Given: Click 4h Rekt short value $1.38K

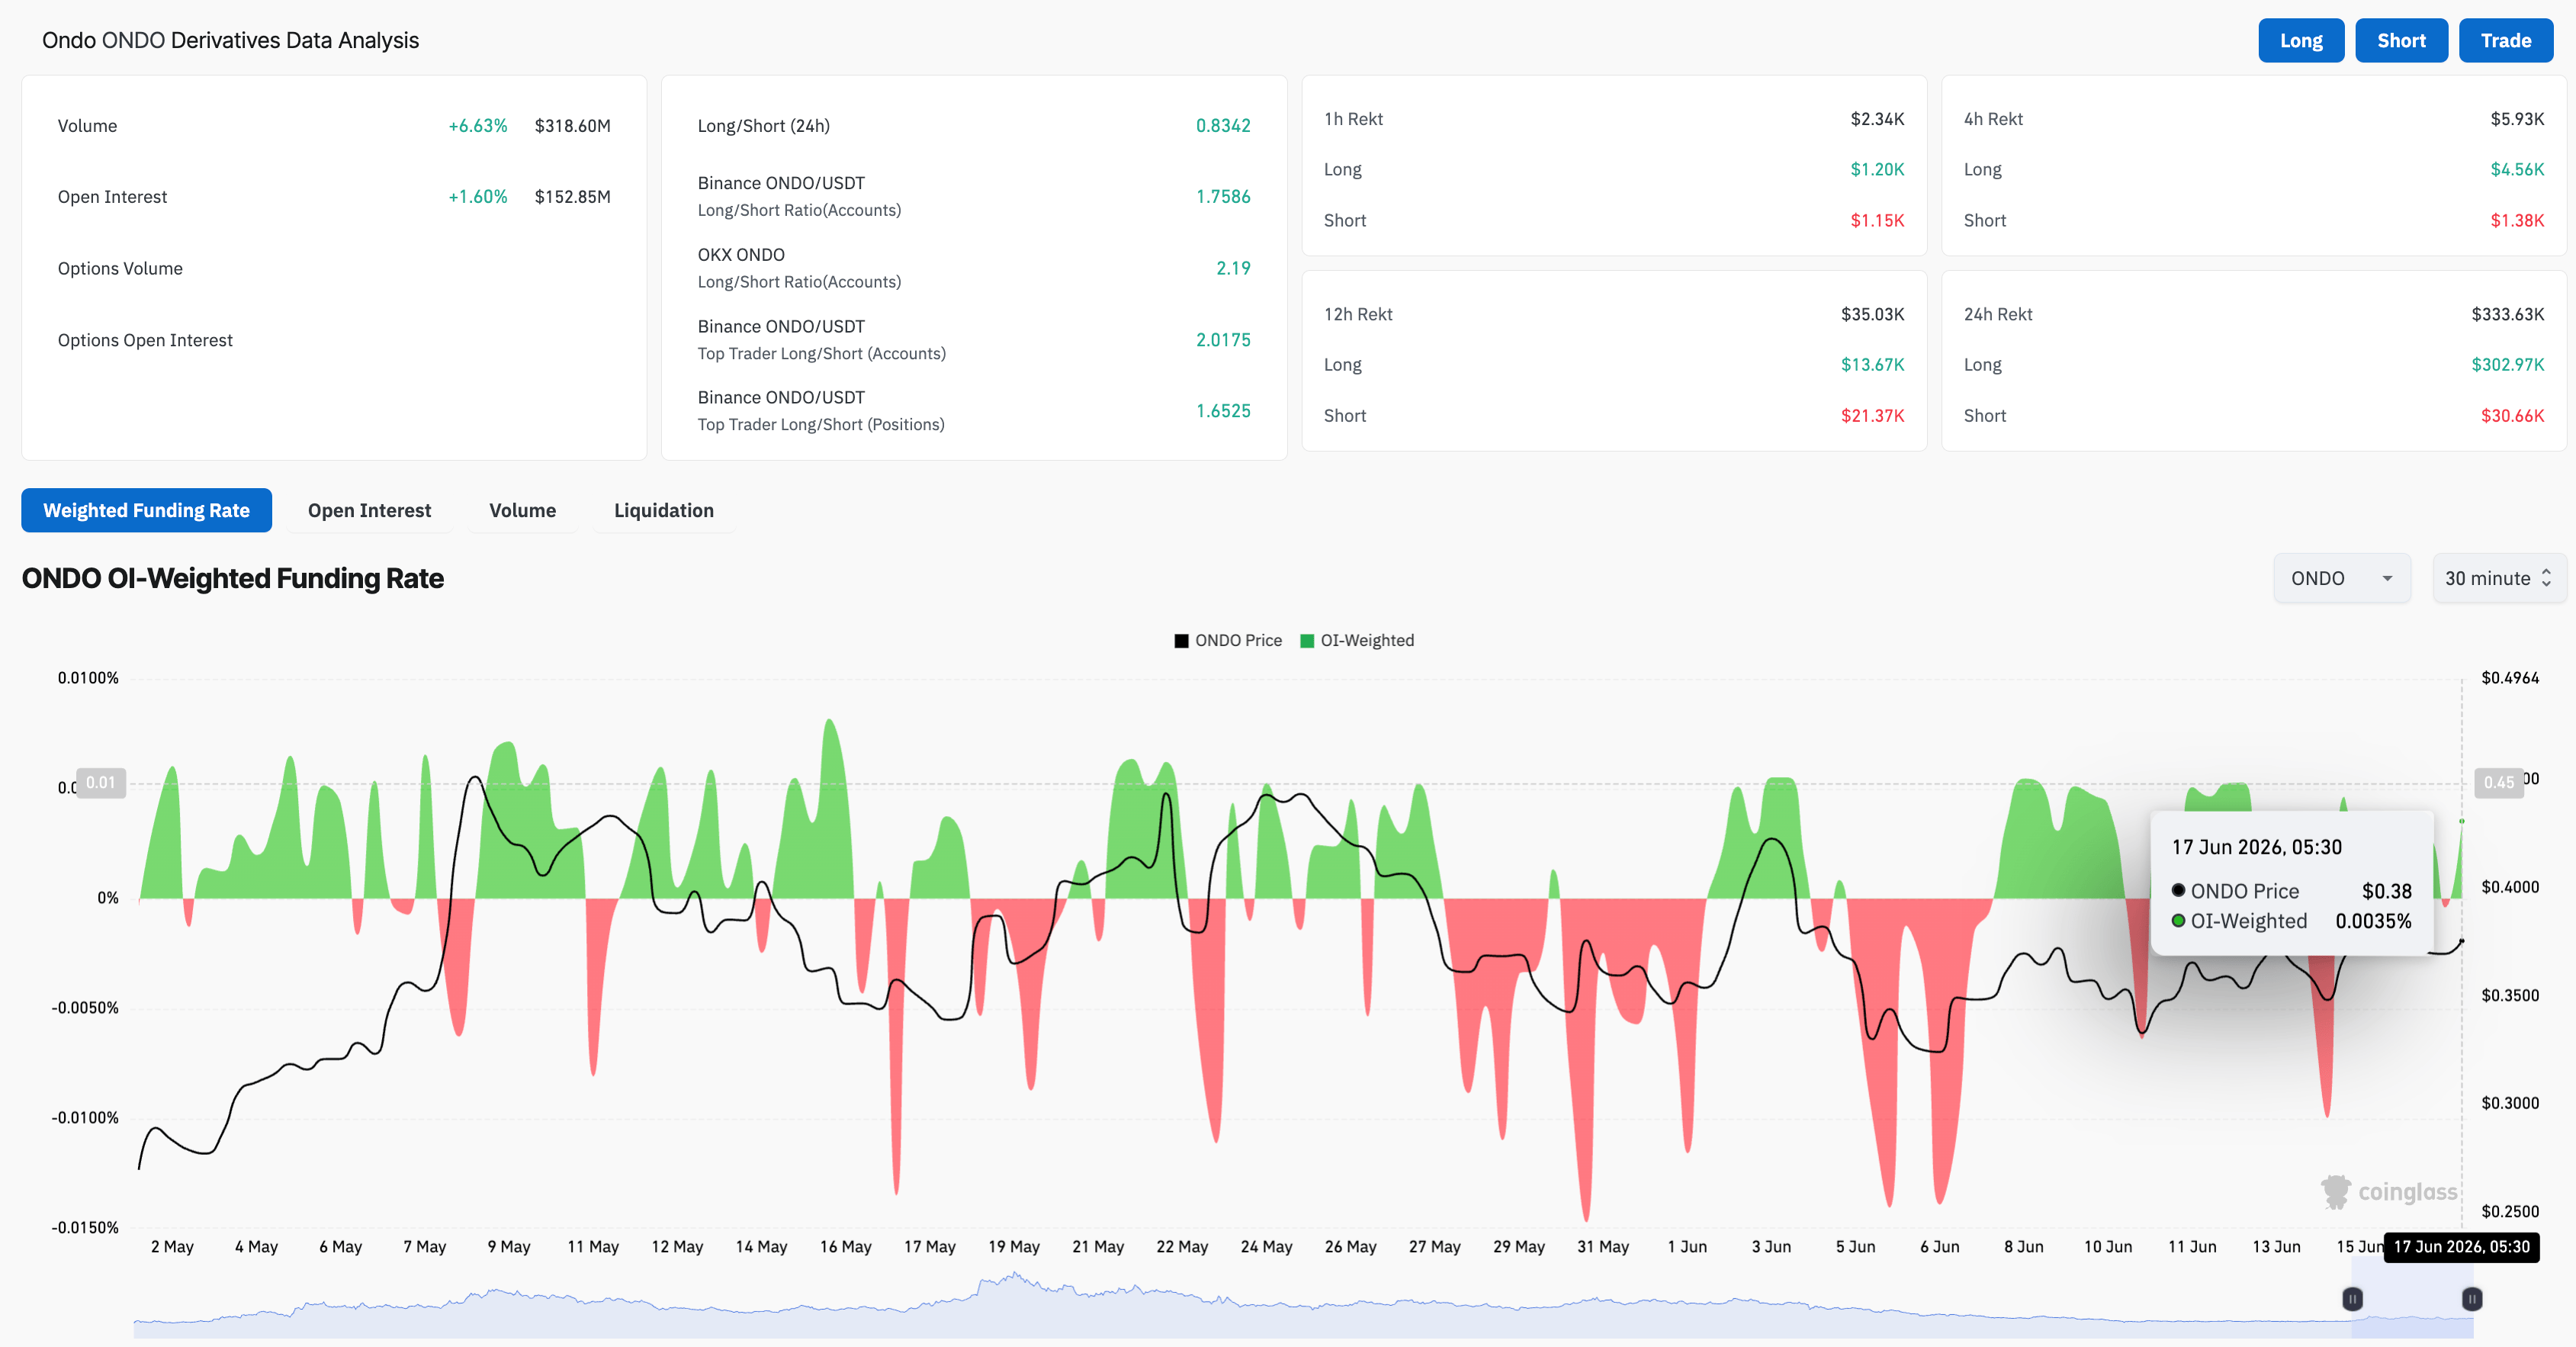Looking at the screenshot, I should 2517,221.
